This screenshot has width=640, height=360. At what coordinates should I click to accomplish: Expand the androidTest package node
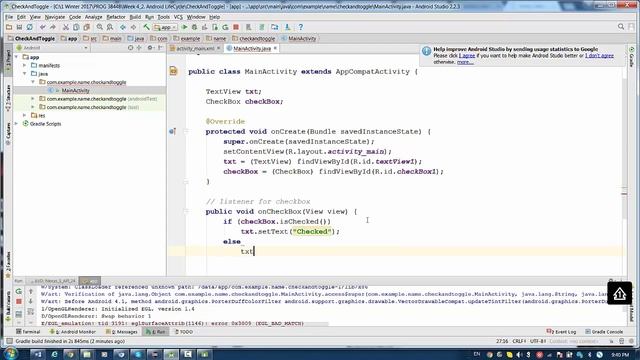(33, 99)
